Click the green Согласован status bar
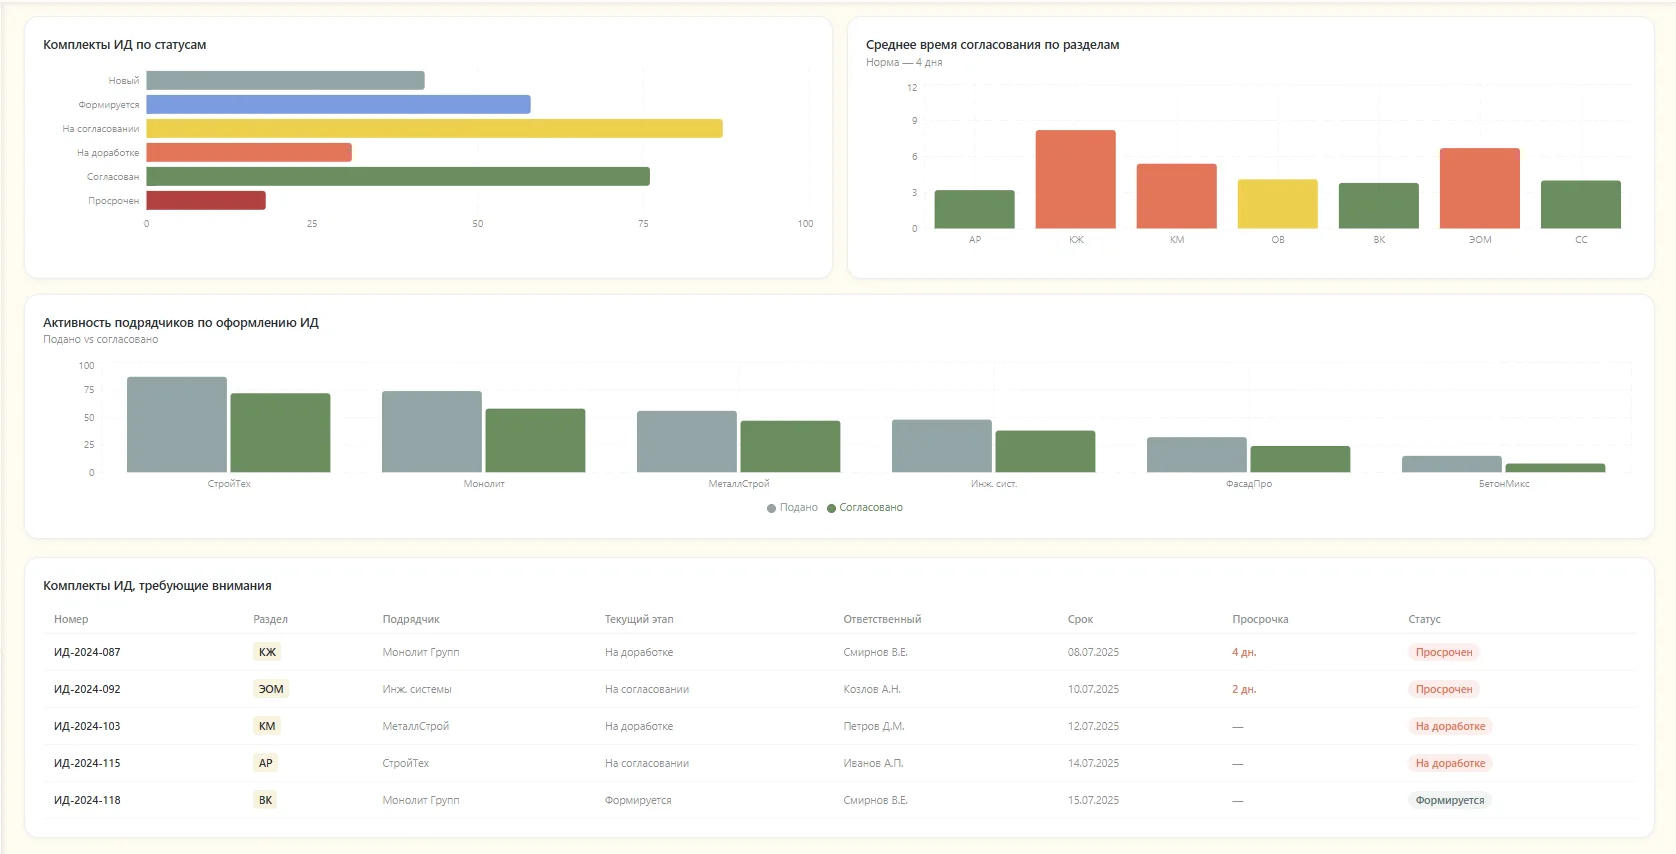The width and height of the screenshot is (1676, 854). point(398,176)
